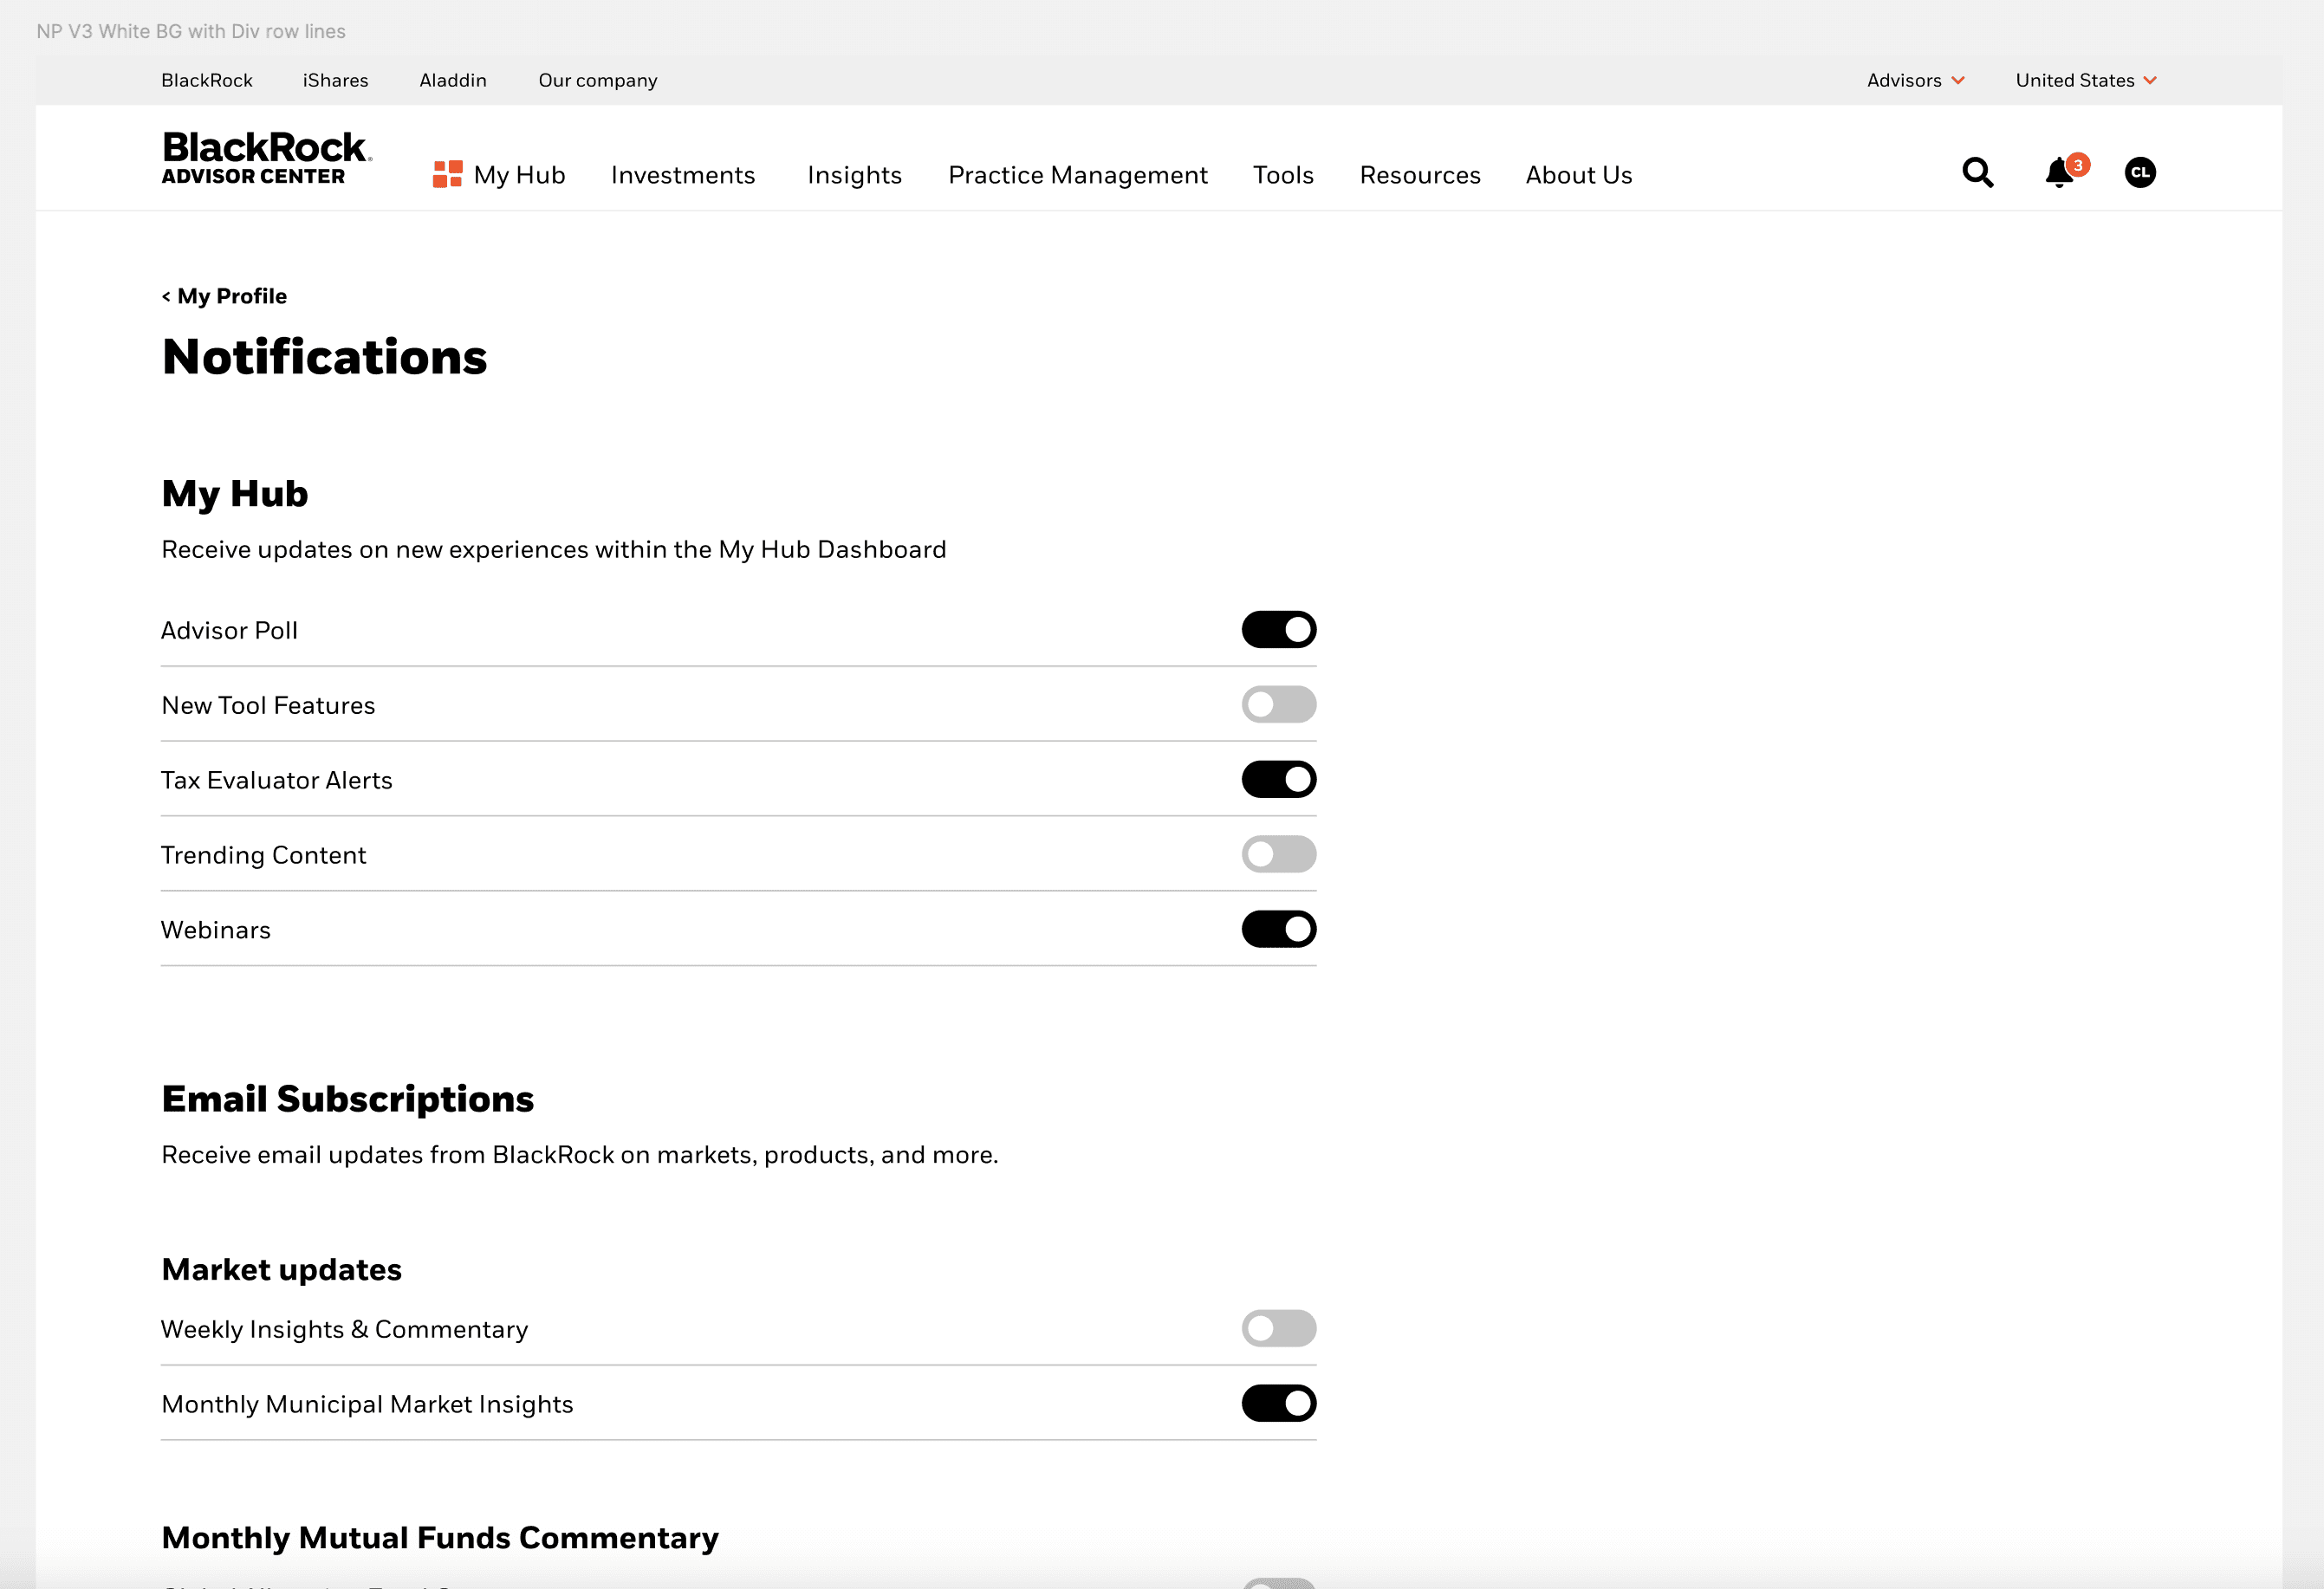Disable Monthly Municipal Market Insights toggle
Viewport: 2324px width, 1589px height.
point(1278,1404)
